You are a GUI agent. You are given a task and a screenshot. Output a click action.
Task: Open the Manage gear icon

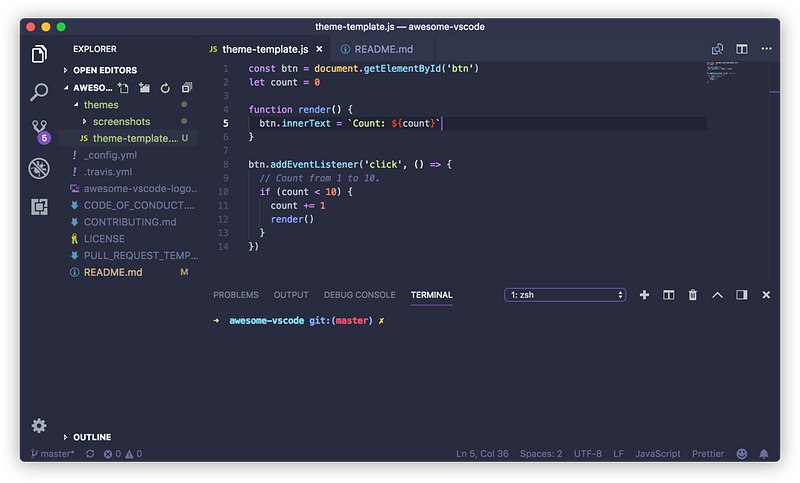[x=39, y=425]
